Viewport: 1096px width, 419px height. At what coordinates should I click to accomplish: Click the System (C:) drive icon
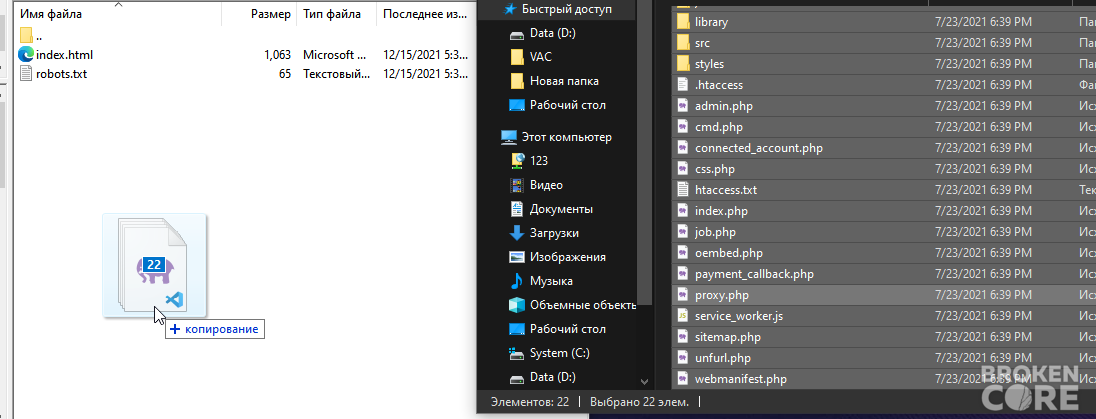[517, 353]
